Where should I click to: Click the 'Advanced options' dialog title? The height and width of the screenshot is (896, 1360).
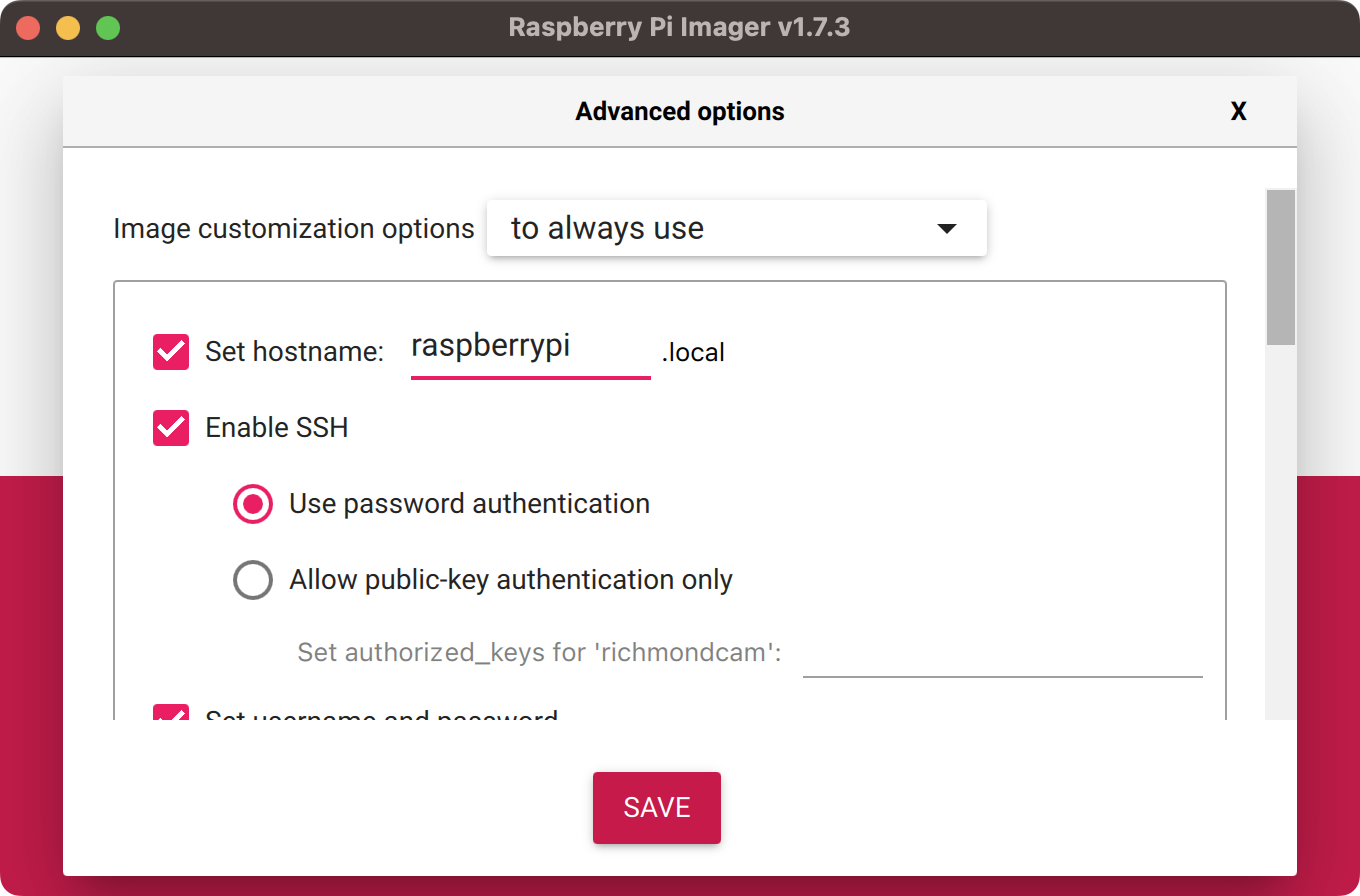pyautogui.click(x=680, y=112)
